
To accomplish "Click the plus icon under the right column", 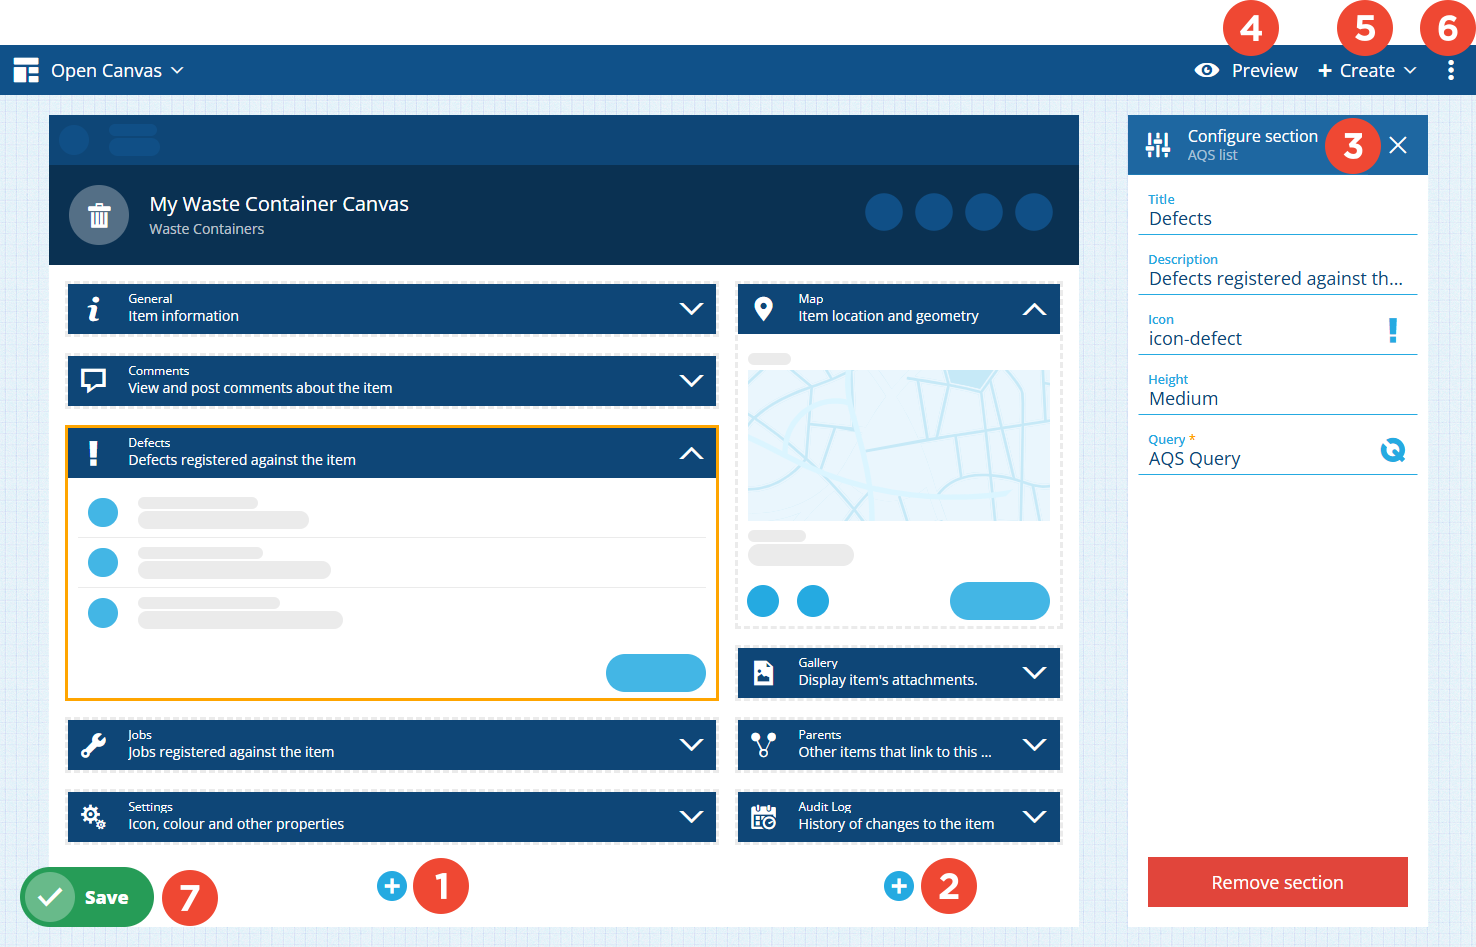I will pos(898,886).
